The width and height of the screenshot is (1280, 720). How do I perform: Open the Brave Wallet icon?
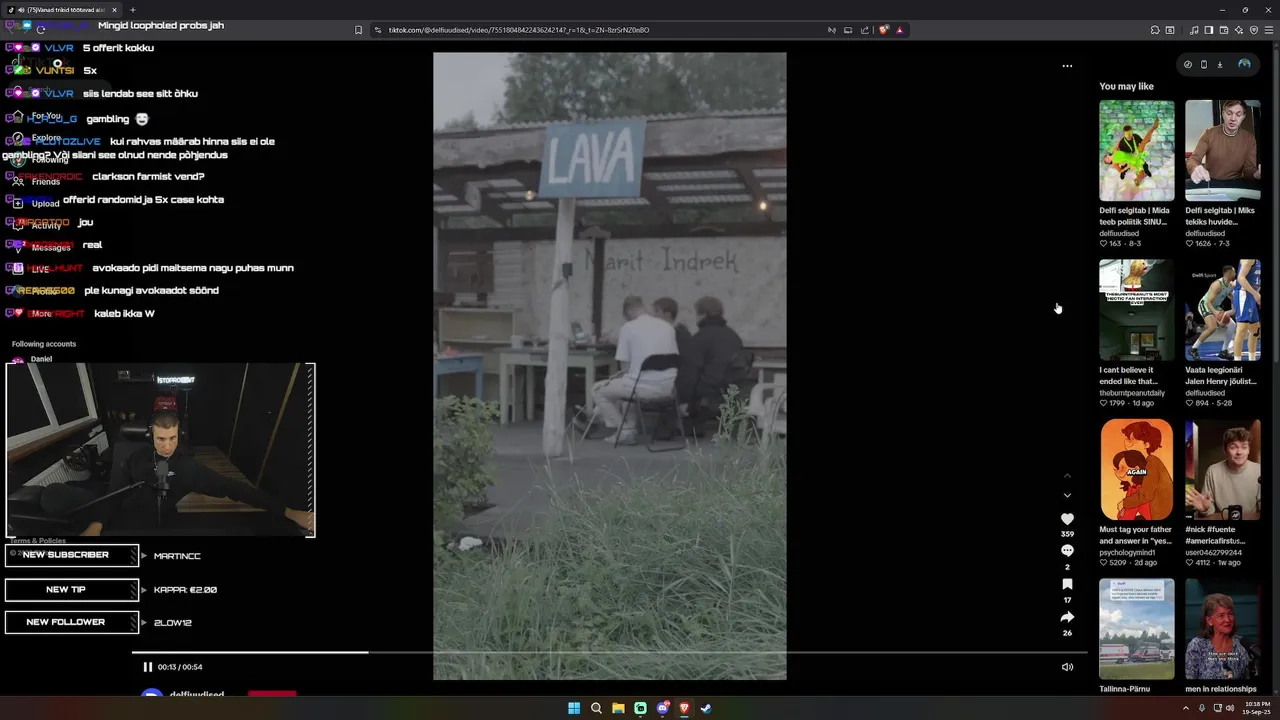pyautogui.click(x=1223, y=30)
